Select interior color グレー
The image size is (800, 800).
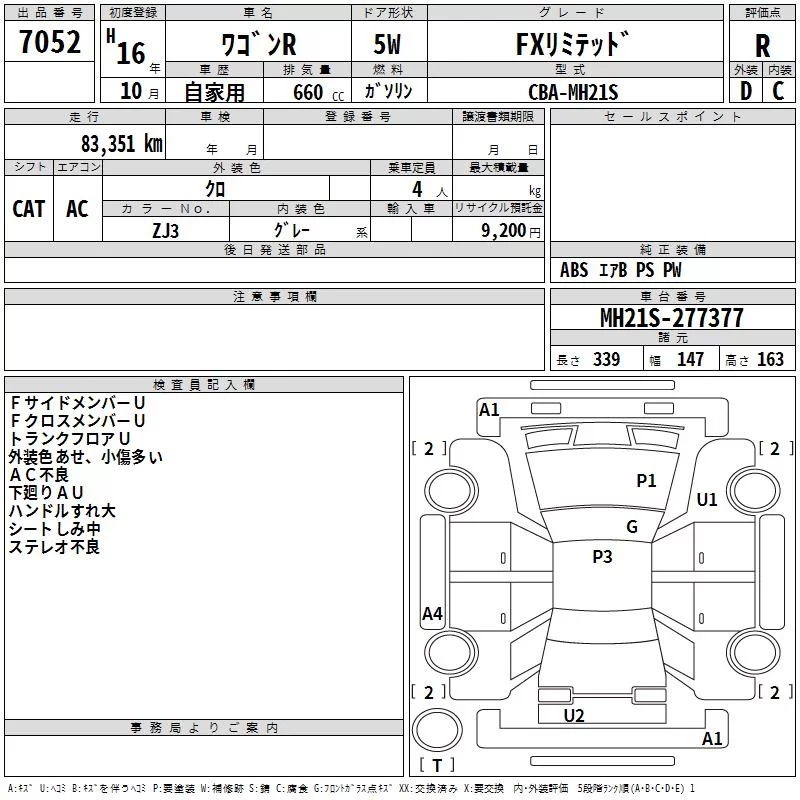pyautogui.click(x=292, y=230)
